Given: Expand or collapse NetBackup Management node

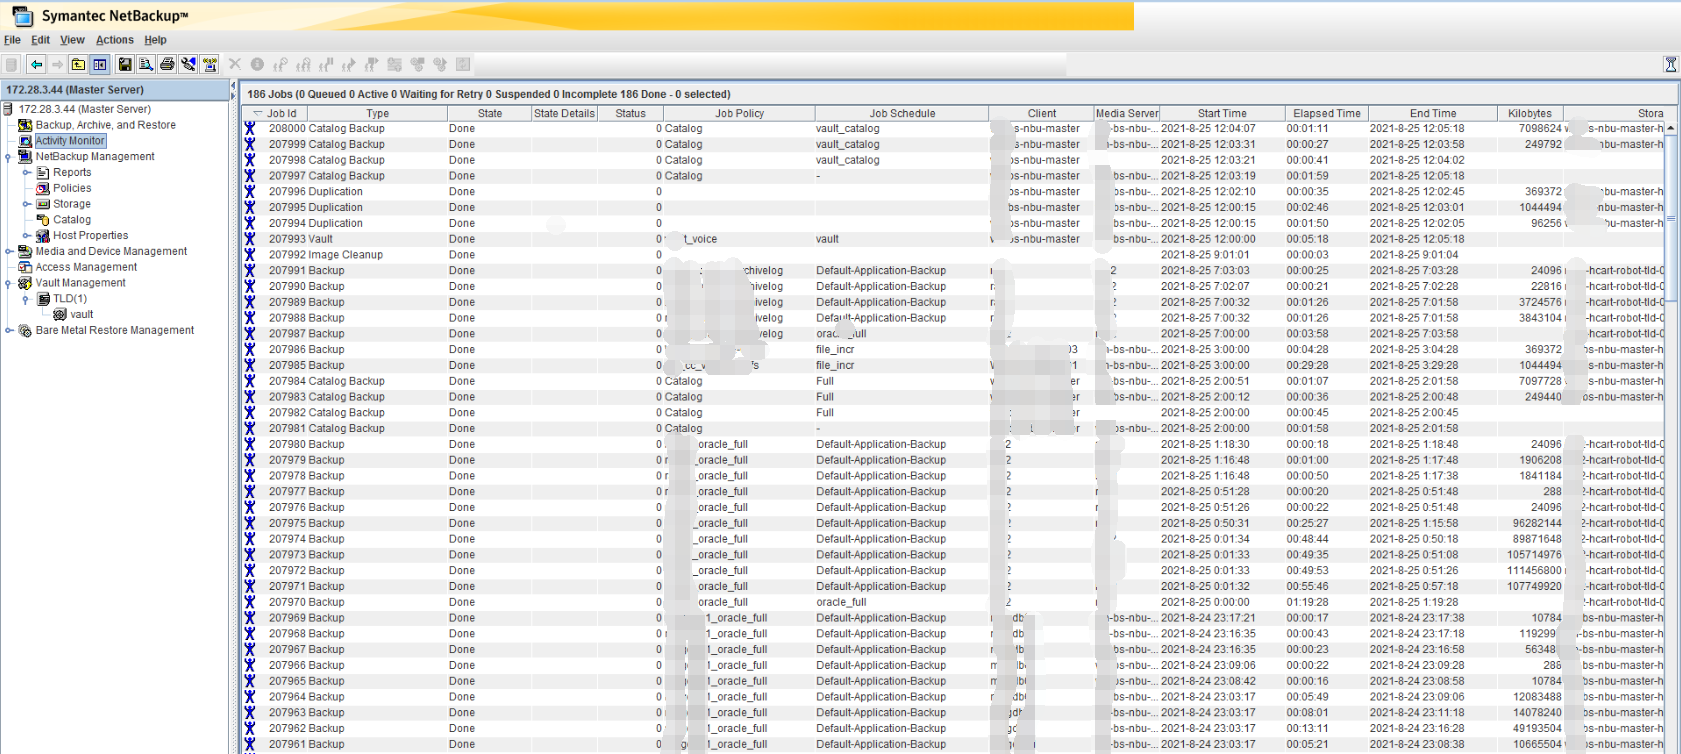Looking at the screenshot, I should point(9,157).
